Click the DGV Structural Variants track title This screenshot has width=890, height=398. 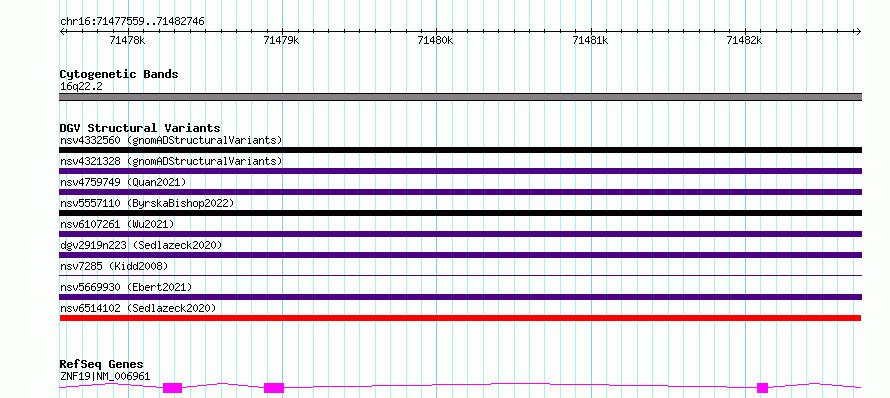point(140,128)
